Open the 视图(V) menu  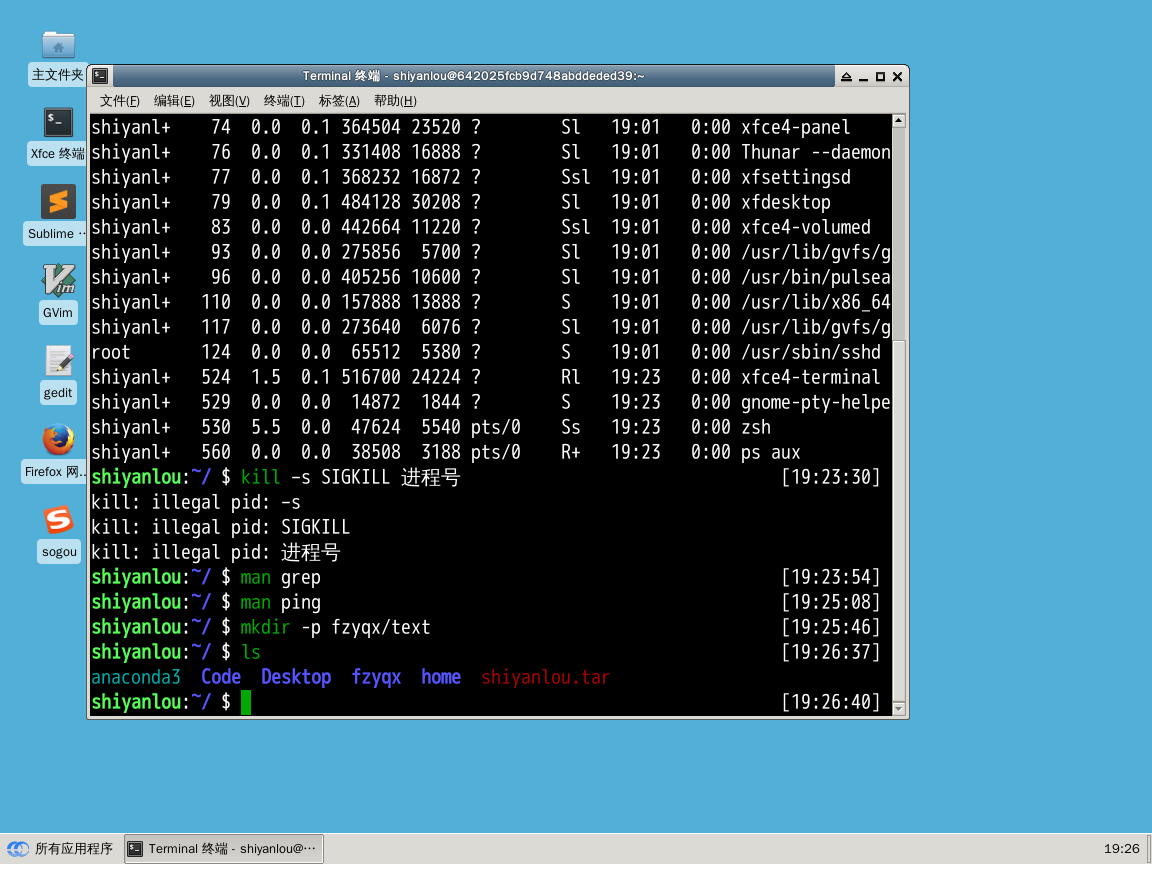point(229,101)
